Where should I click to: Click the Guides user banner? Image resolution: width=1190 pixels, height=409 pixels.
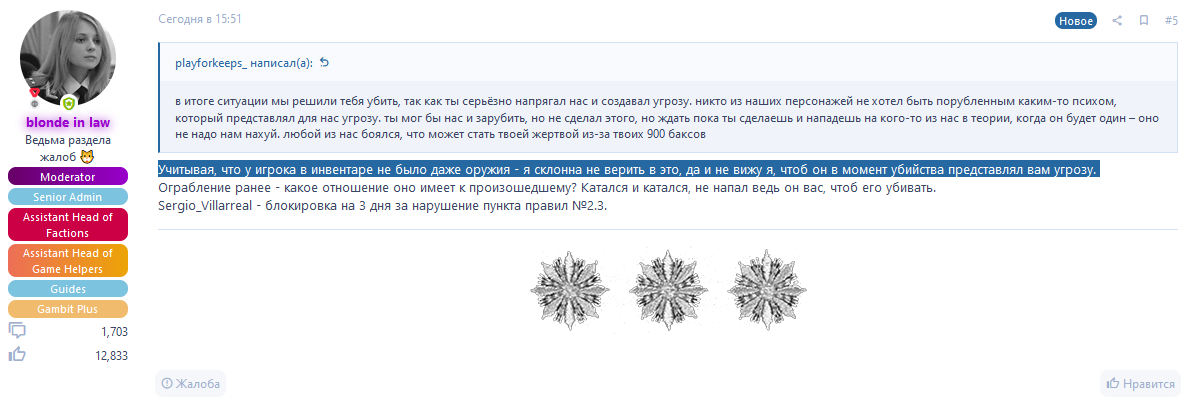click(x=68, y=289)
